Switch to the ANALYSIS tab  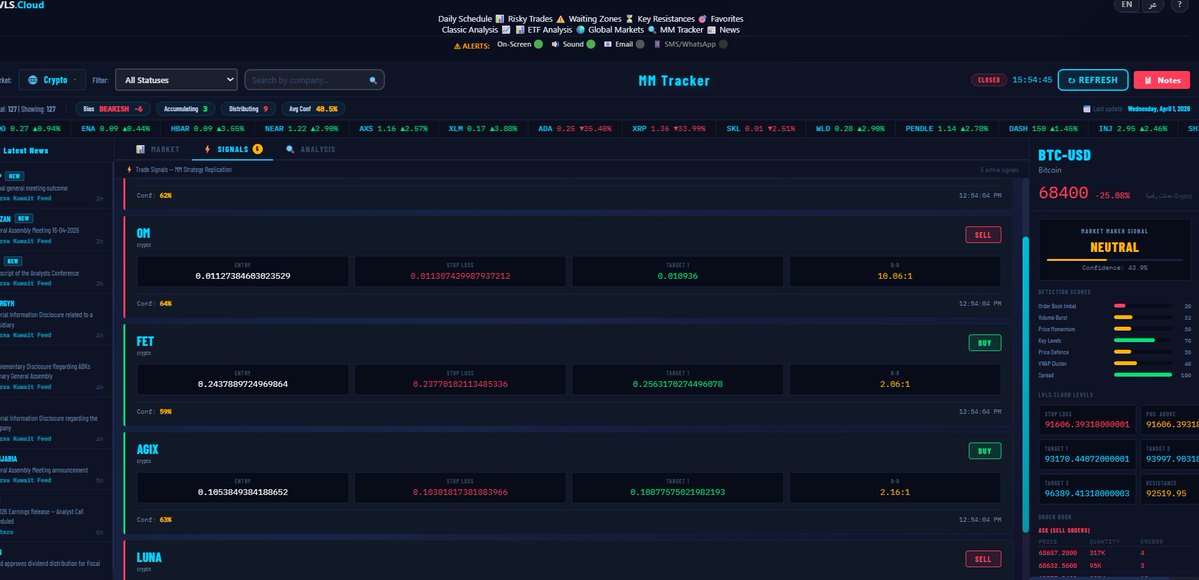310,149
